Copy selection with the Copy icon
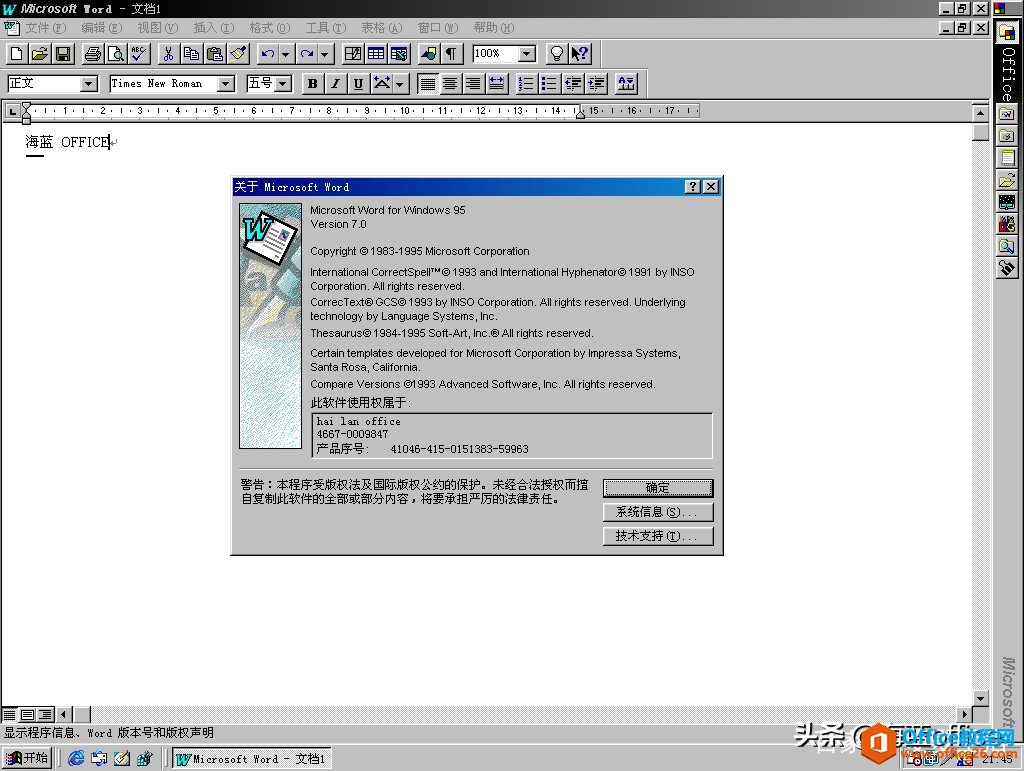The width and height of the screenshot is (1024, 771). pos(191,54)
